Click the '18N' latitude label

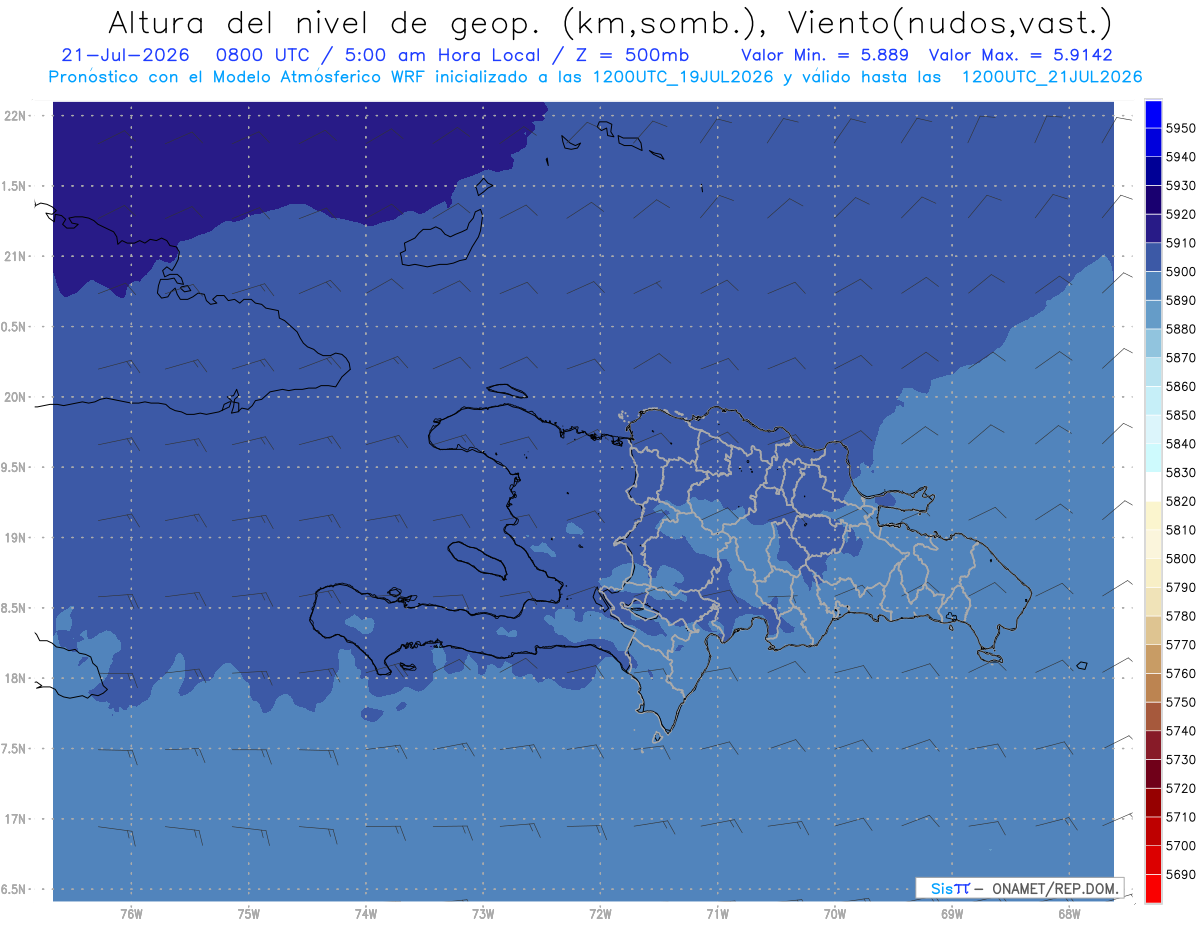(x=15, y=678)
